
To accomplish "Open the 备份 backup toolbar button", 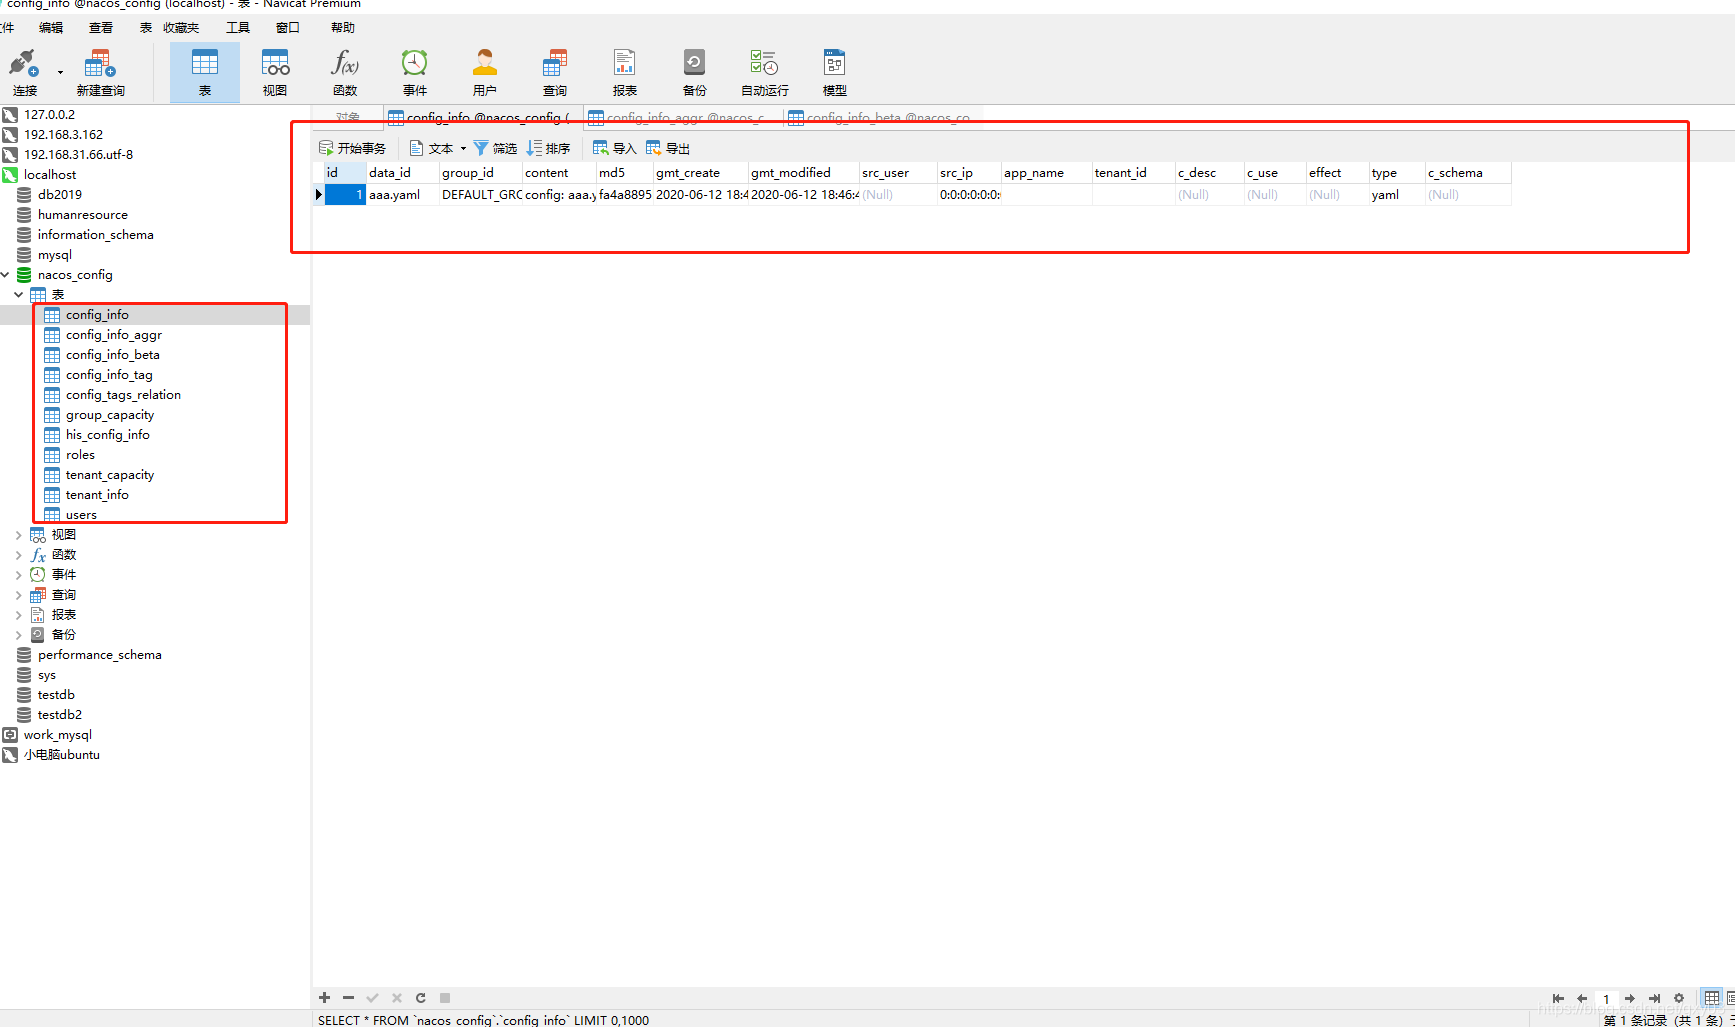I will 695,73.
